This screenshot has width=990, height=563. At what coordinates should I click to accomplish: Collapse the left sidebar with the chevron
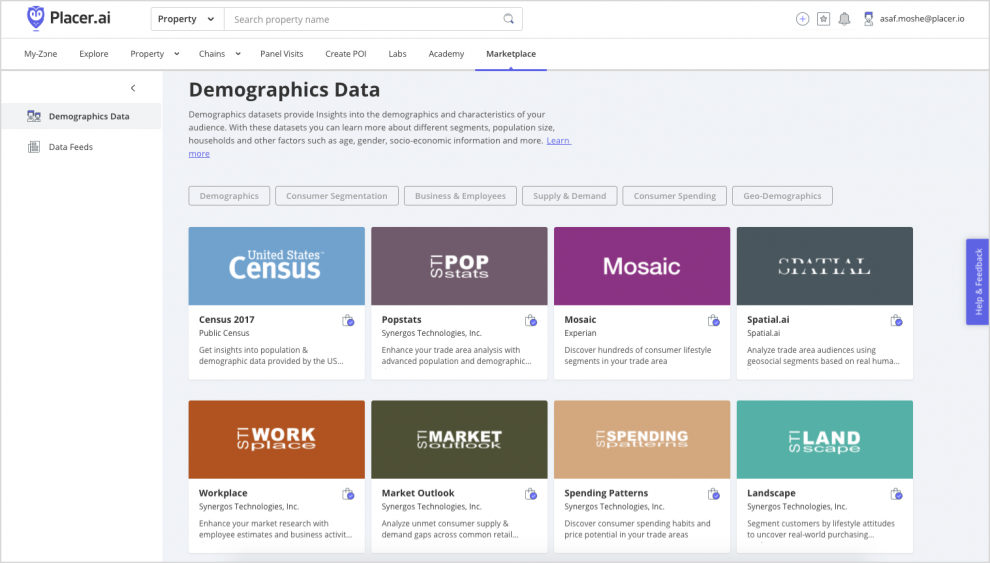click(x=133, y=88)
